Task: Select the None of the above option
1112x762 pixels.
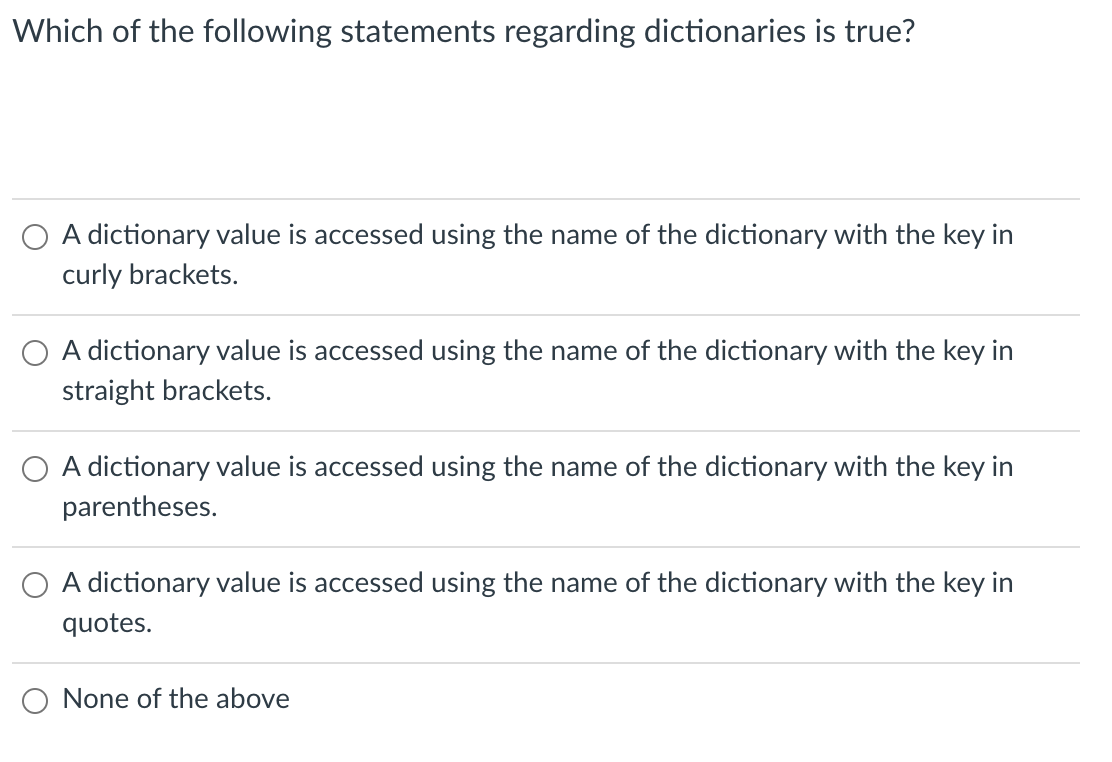Action: (x=35, y=700)
